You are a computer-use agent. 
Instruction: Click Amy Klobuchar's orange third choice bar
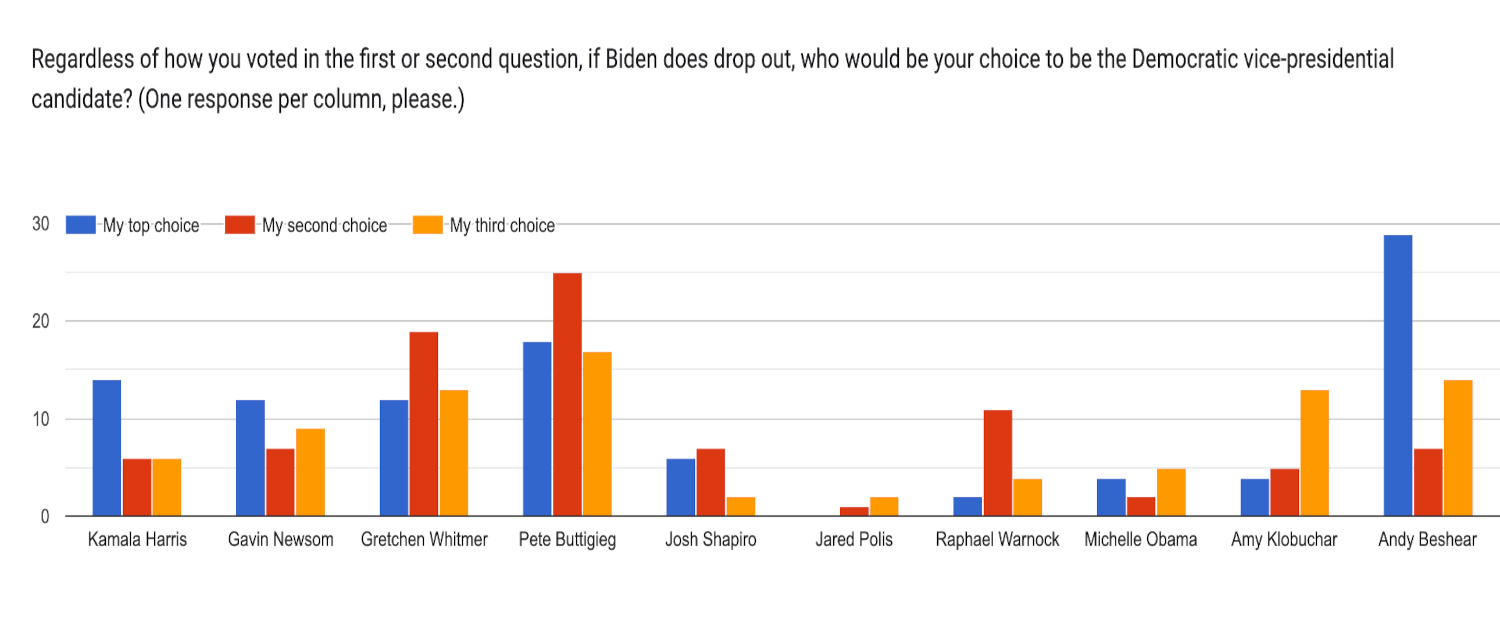(1314, 453)
